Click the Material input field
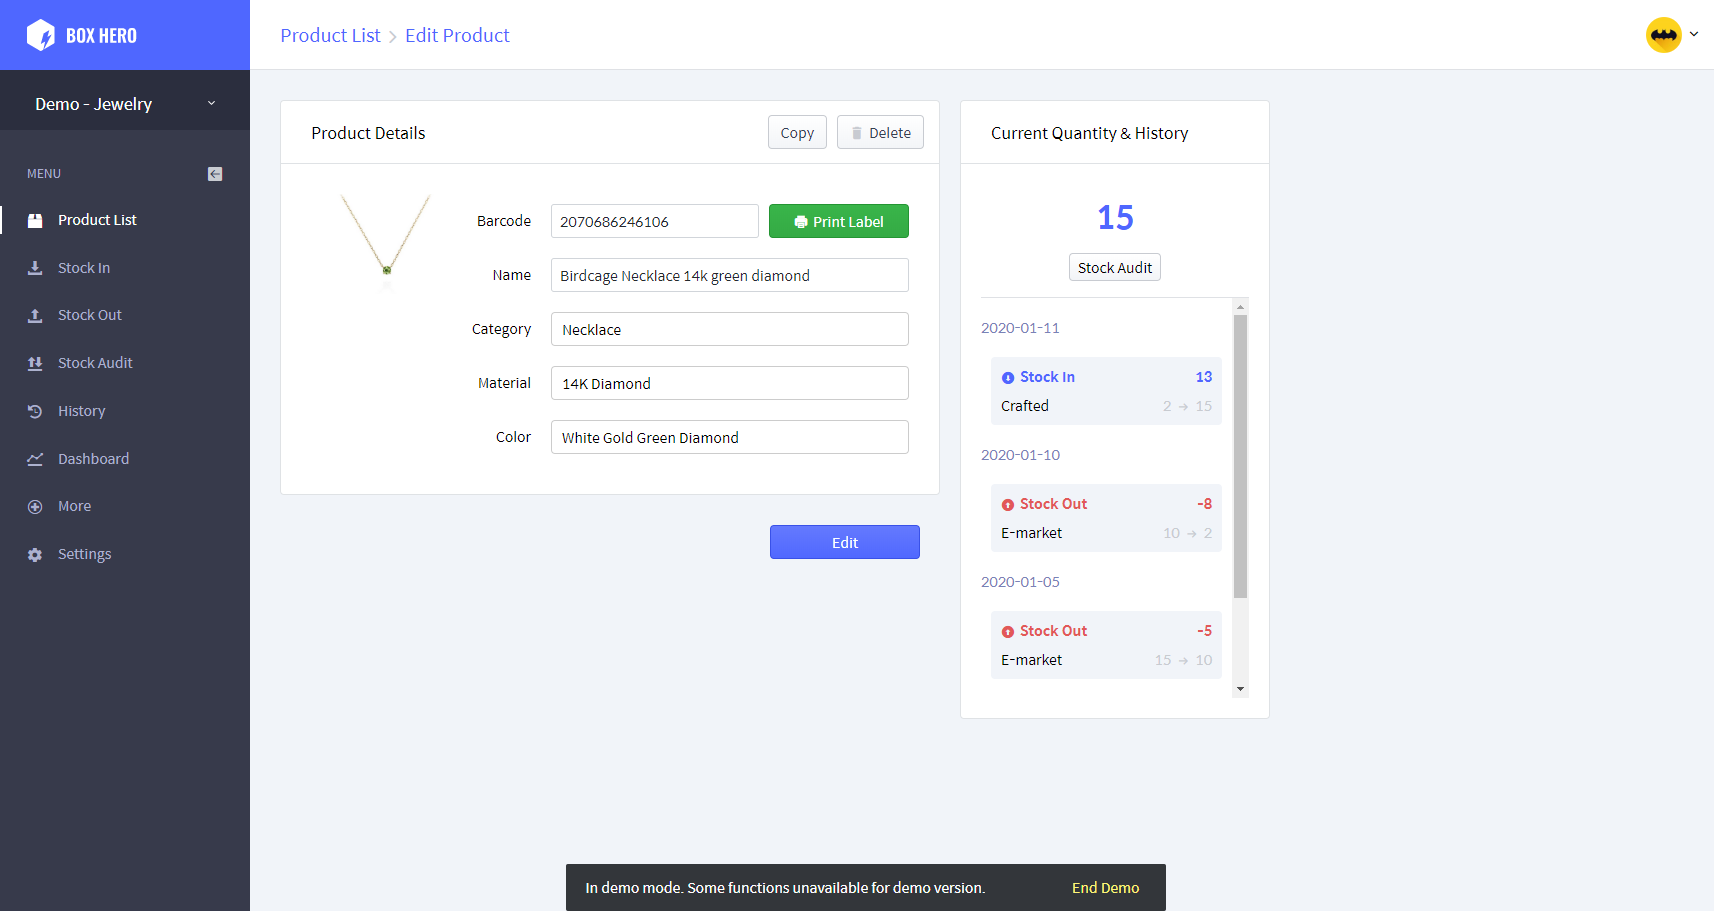The height and width of the screenshot is (911, 1714). pos(730,383)
